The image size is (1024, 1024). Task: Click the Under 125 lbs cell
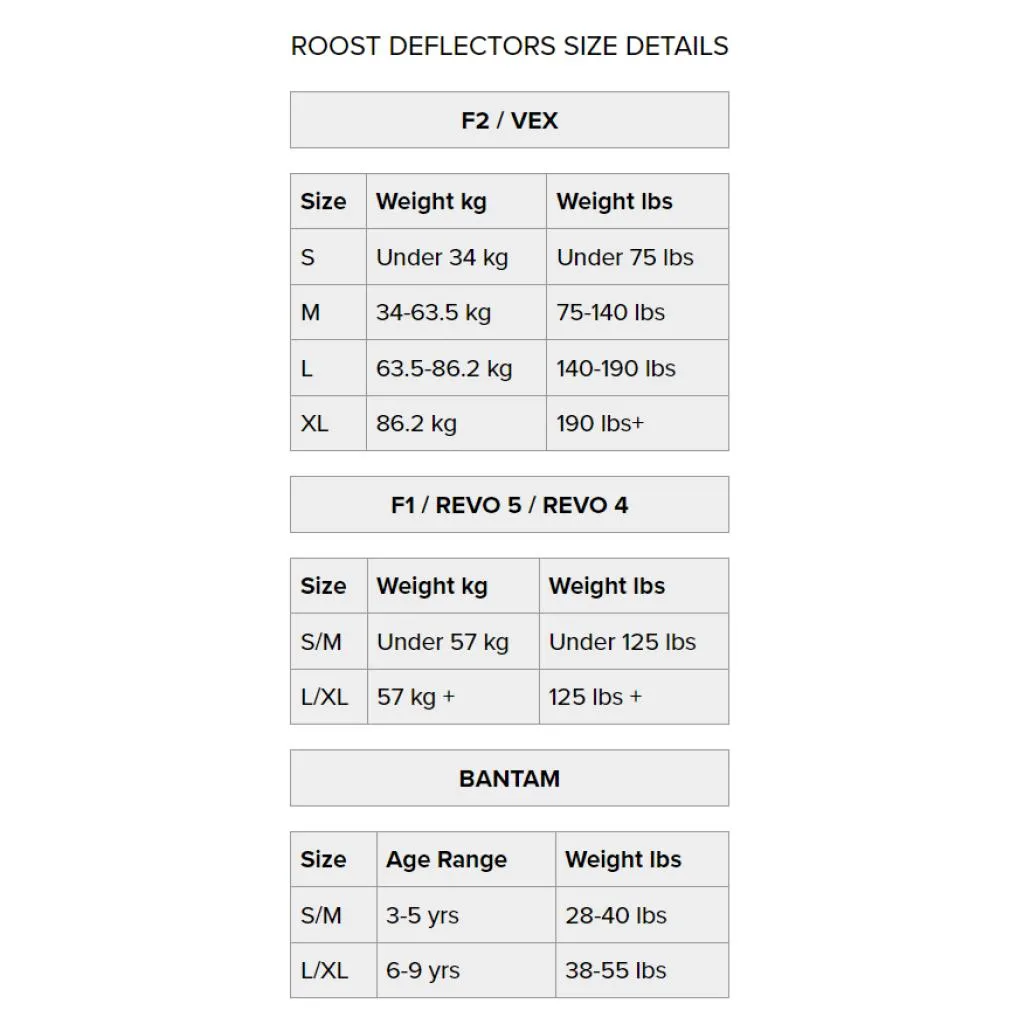[634, 641]
